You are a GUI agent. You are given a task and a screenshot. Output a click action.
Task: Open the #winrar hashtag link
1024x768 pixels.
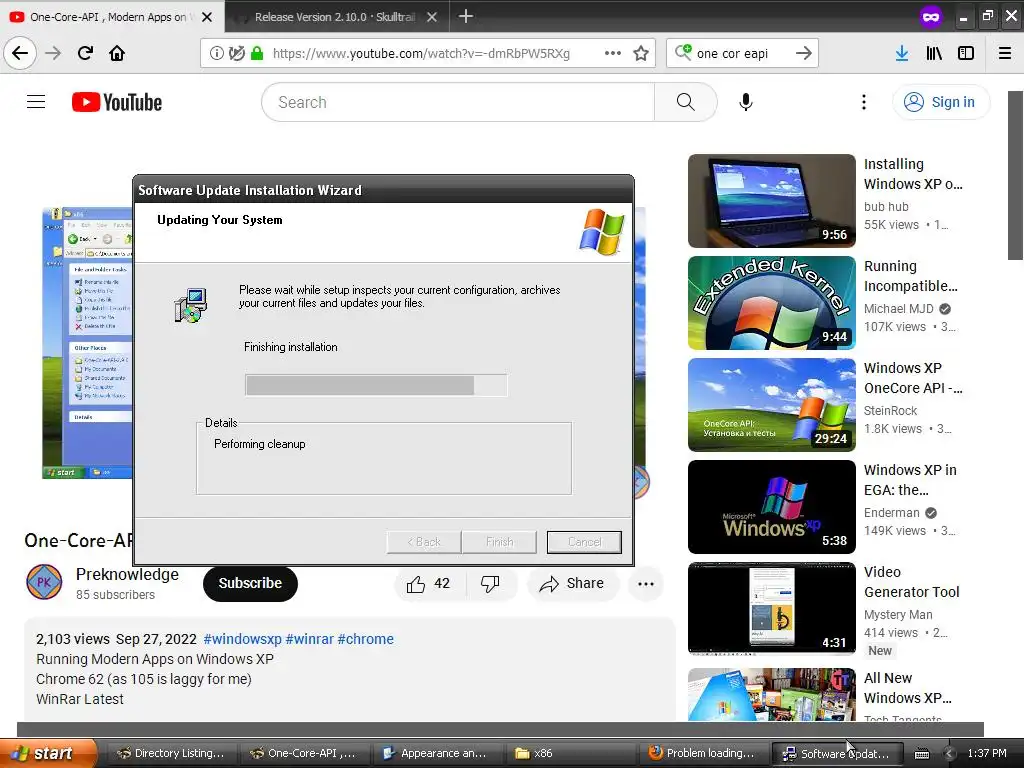(310, 639)
